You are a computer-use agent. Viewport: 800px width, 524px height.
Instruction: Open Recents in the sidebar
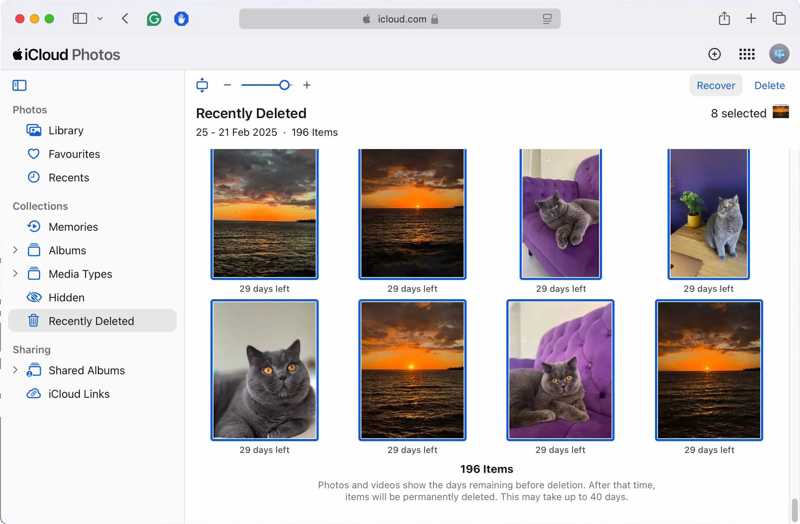(69, 178)
